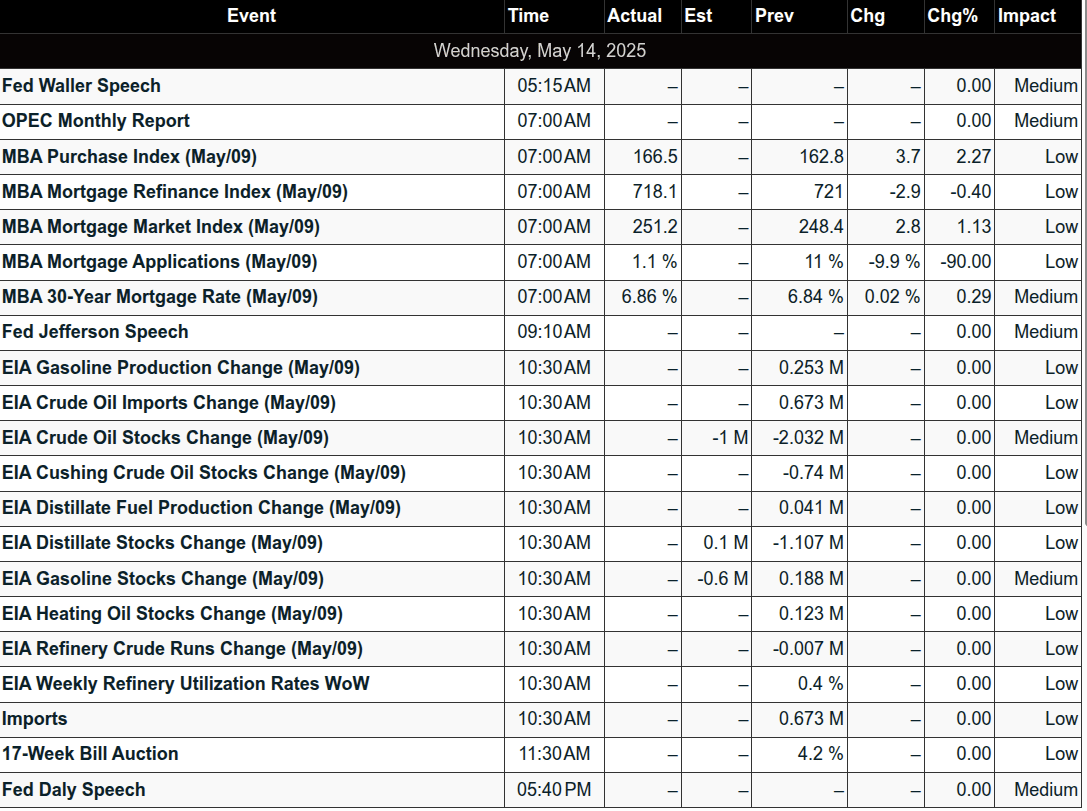1087x811 pixels.
Task: Open the Fed Jefferson Speech event
Action: [x=95, y=332]
